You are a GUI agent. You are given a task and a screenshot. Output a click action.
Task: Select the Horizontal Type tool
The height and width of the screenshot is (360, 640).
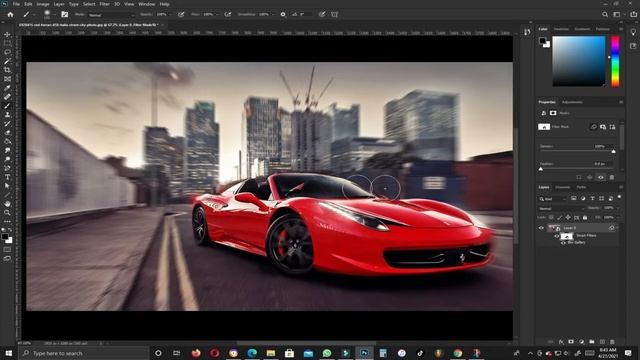[x=7, y=177]
